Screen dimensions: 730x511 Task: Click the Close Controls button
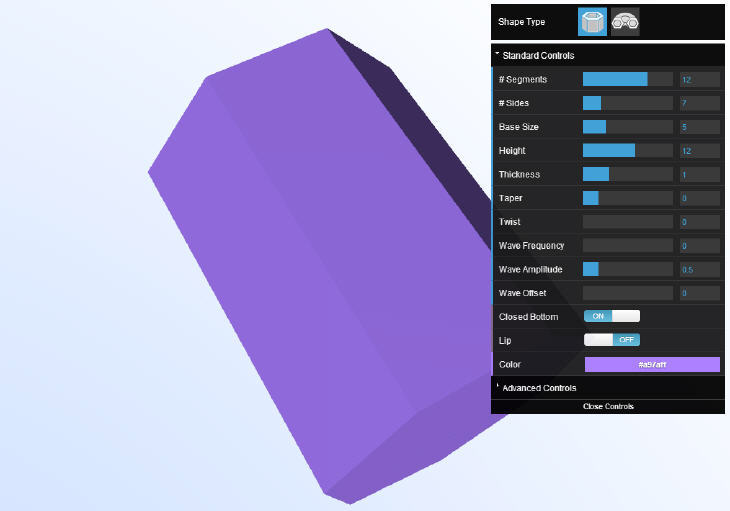click(x=607, y=406)
